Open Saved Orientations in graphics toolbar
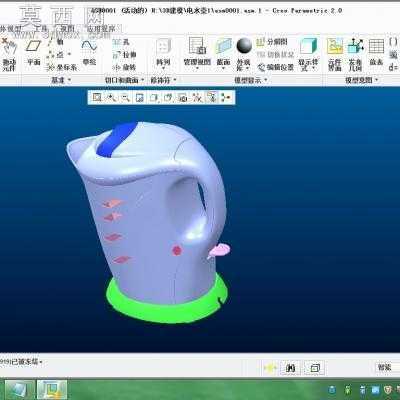400x400 pixels. [168, 97]
